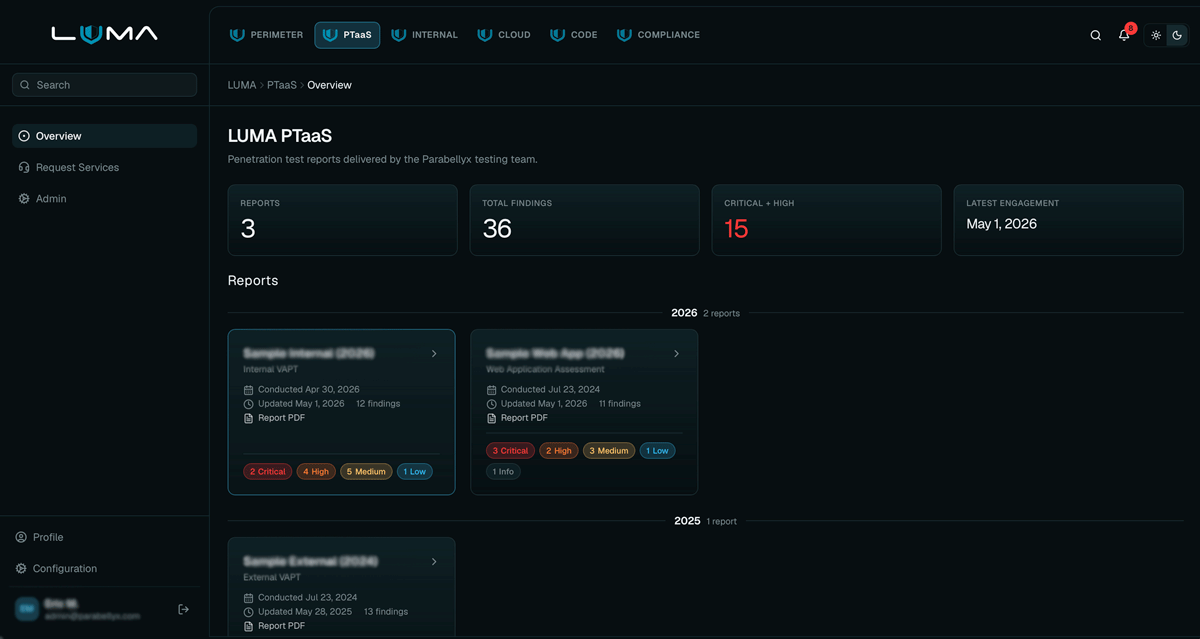
Task: Open notifications bell icon
Action: pyautogui.click(x=1124, y=35)
